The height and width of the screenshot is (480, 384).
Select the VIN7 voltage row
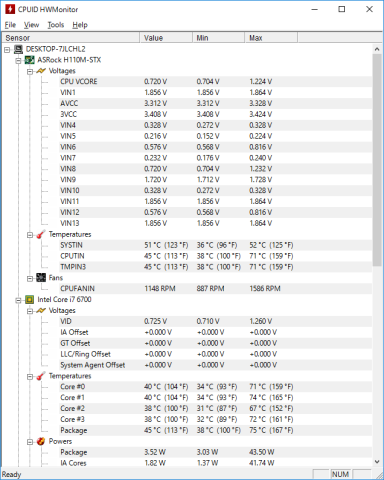click(x=216, y=158)
